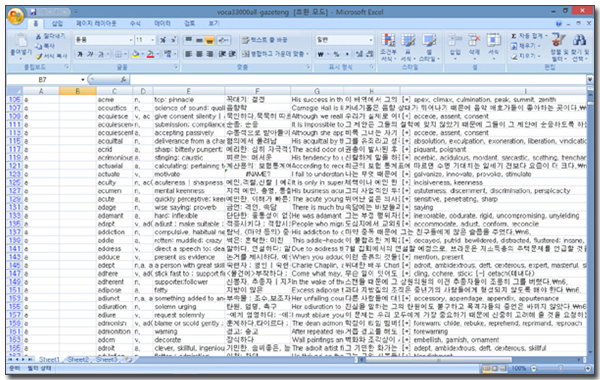This screenshot has width=600, height=380.
Task: Click the red font color icon
Action: click(150, 55)
